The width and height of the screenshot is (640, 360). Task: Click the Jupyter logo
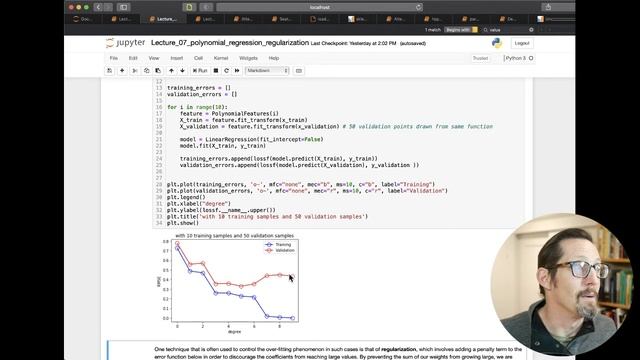tap(125, 43)
